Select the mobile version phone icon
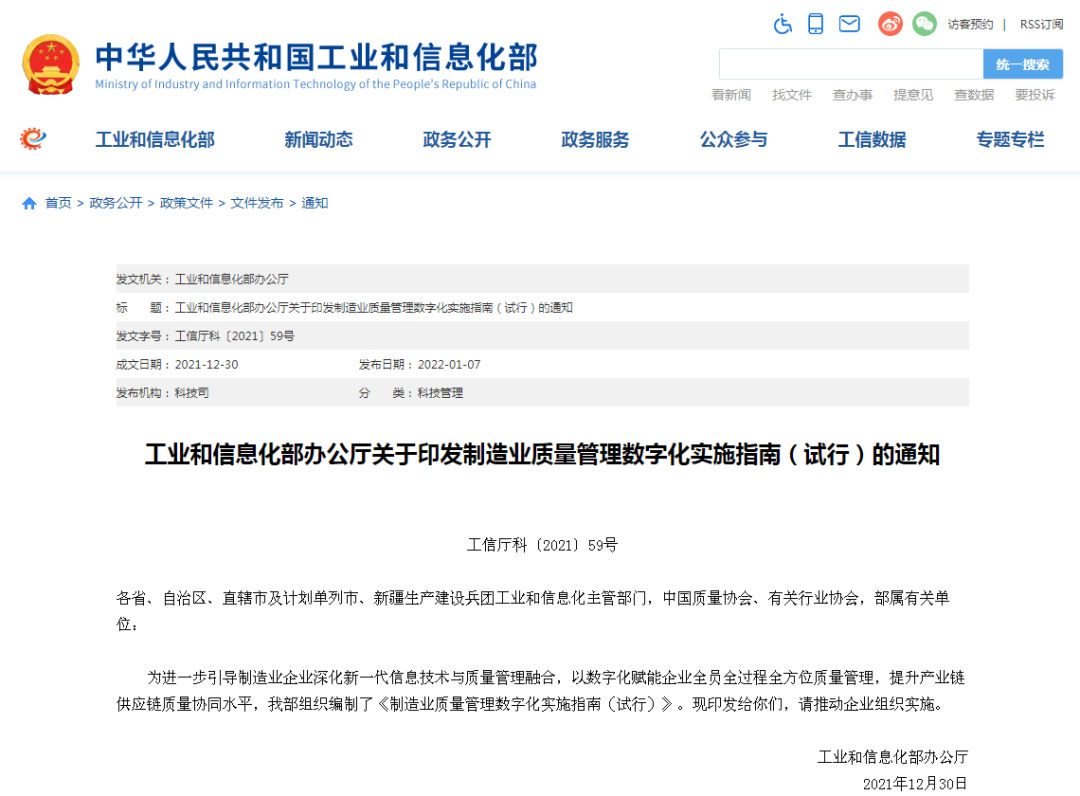The image size is (1080, 796). [815, 23]
